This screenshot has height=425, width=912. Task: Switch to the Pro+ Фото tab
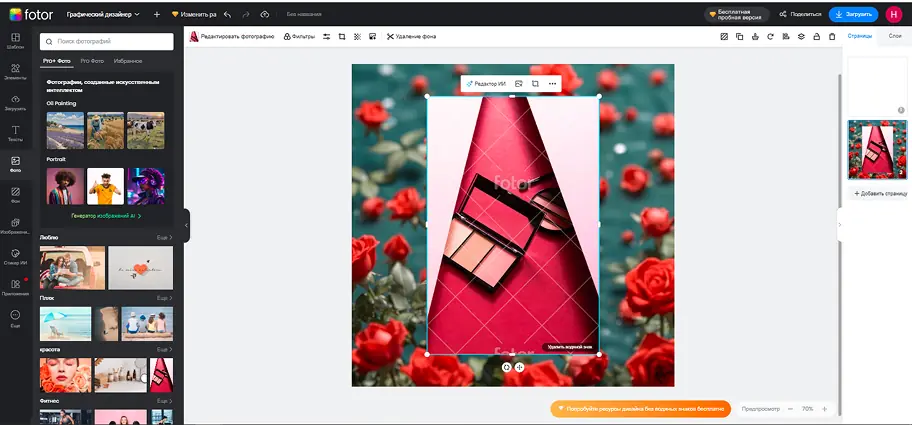[56, 61]
